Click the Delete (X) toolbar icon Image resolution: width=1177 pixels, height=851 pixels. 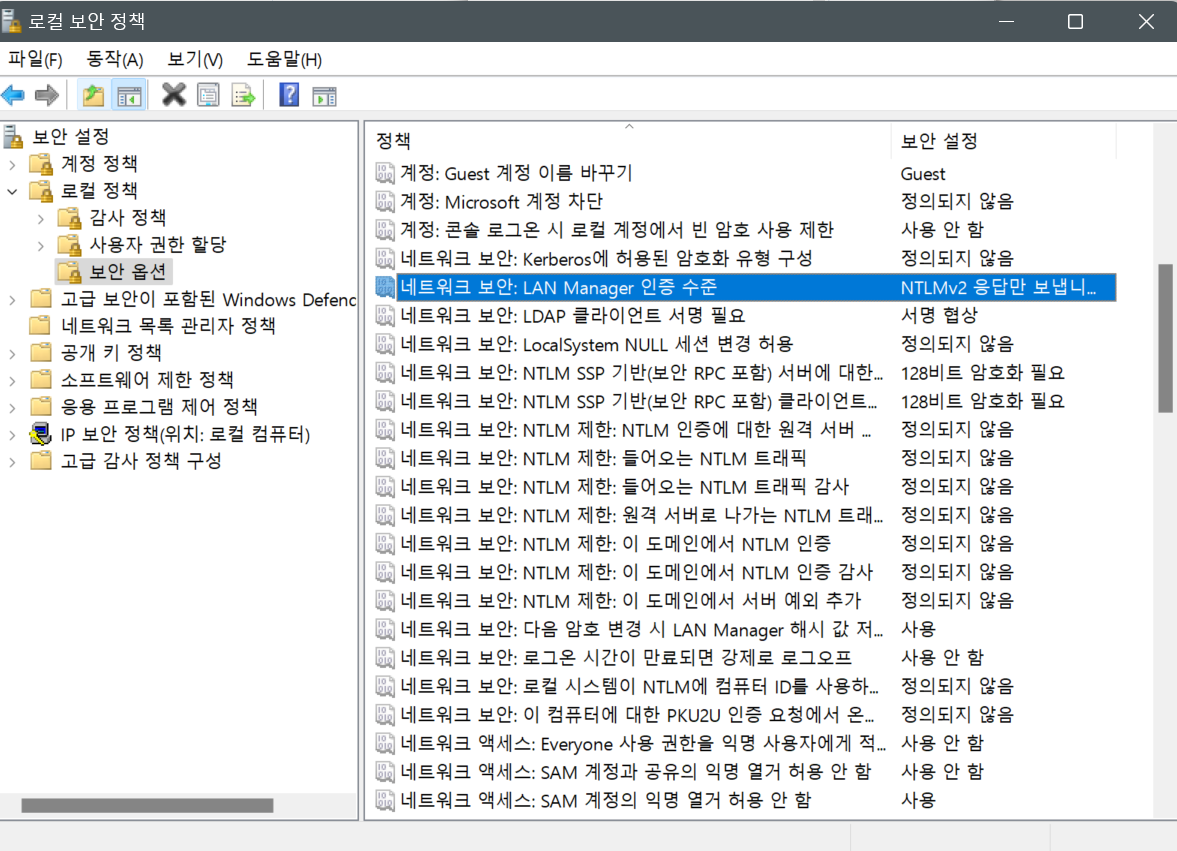tap(174, 95)
